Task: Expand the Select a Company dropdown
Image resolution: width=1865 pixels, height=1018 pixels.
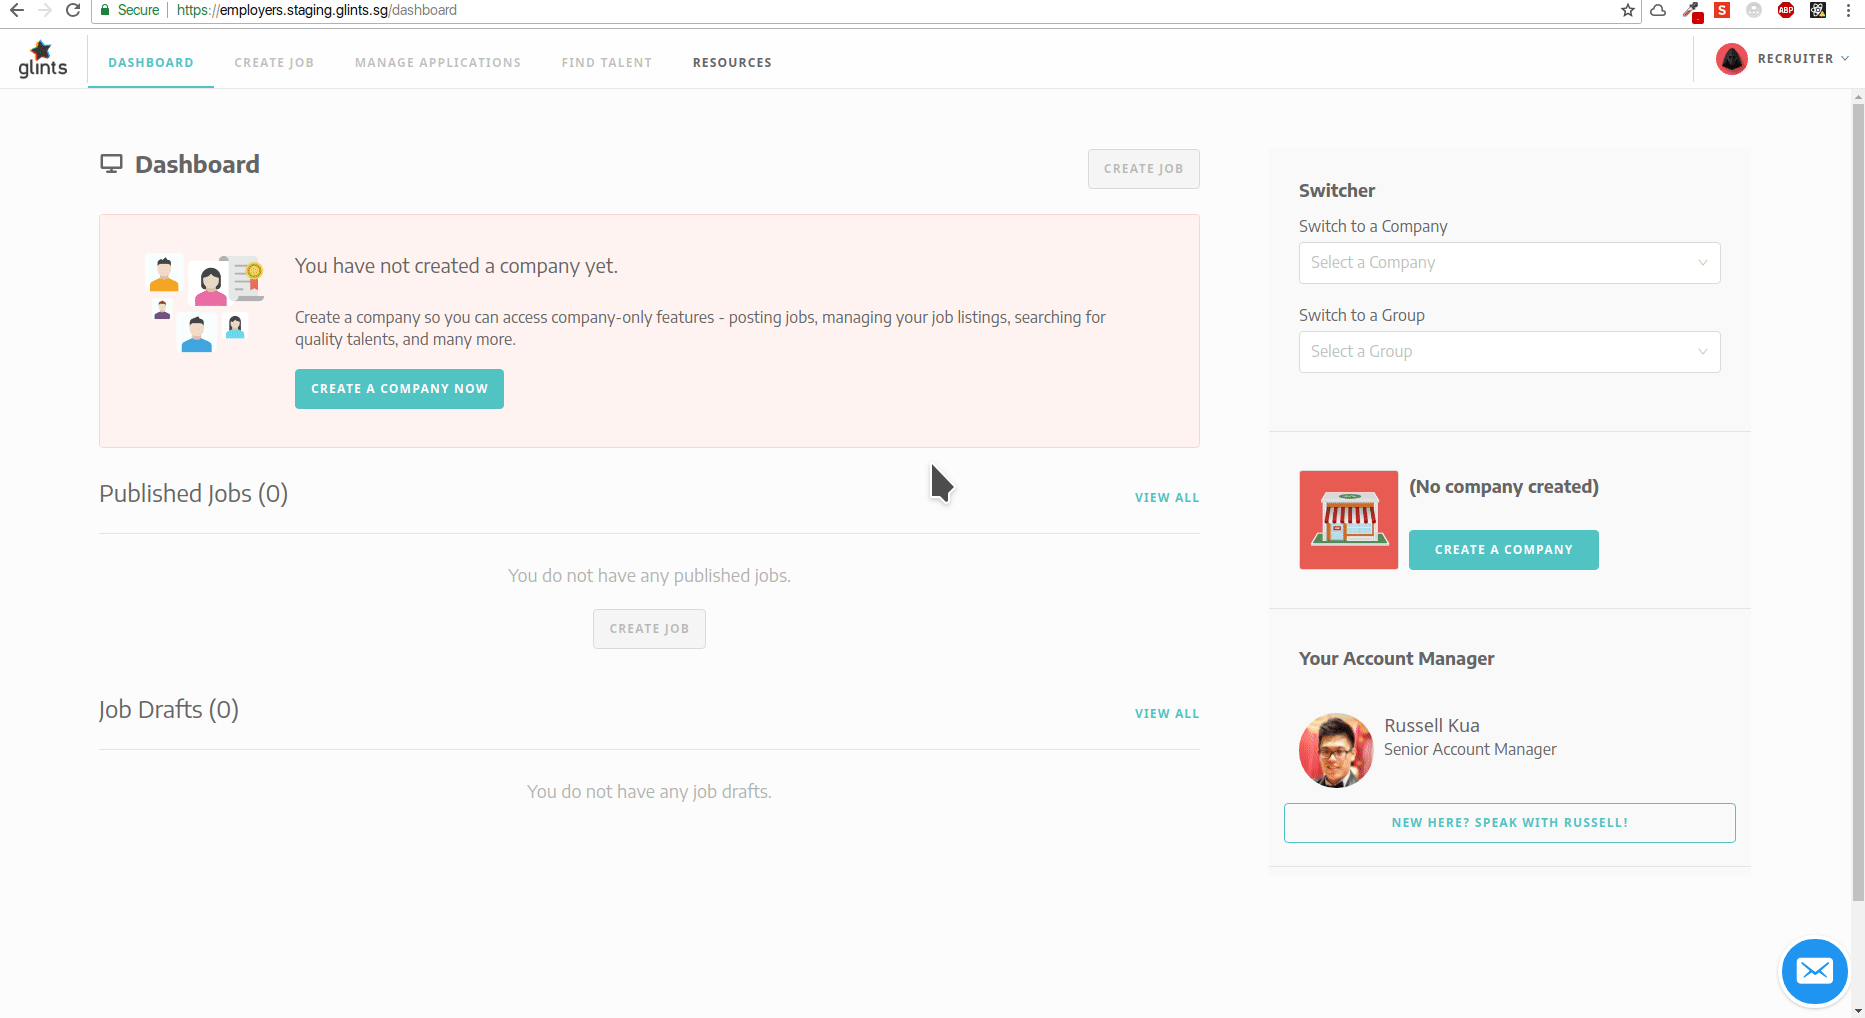Action: pyautogui.click(x=1508, y=263)
